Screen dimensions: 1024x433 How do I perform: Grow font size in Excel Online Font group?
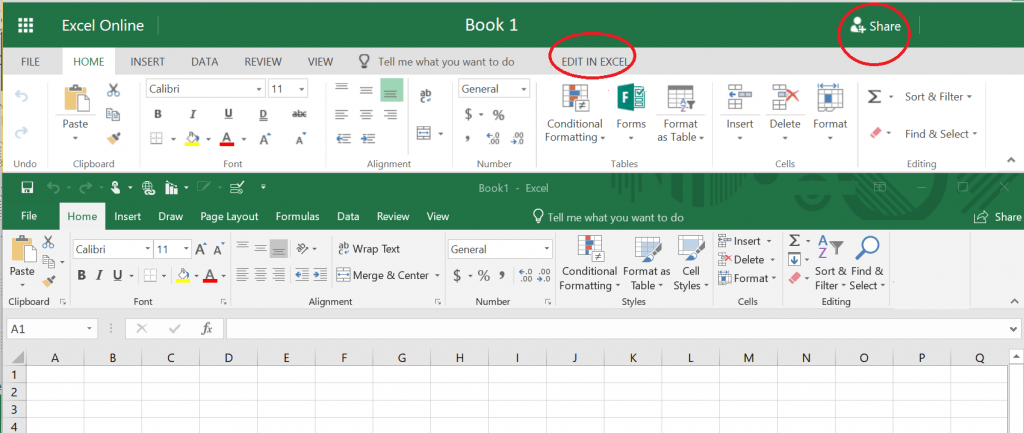point(266,138)
